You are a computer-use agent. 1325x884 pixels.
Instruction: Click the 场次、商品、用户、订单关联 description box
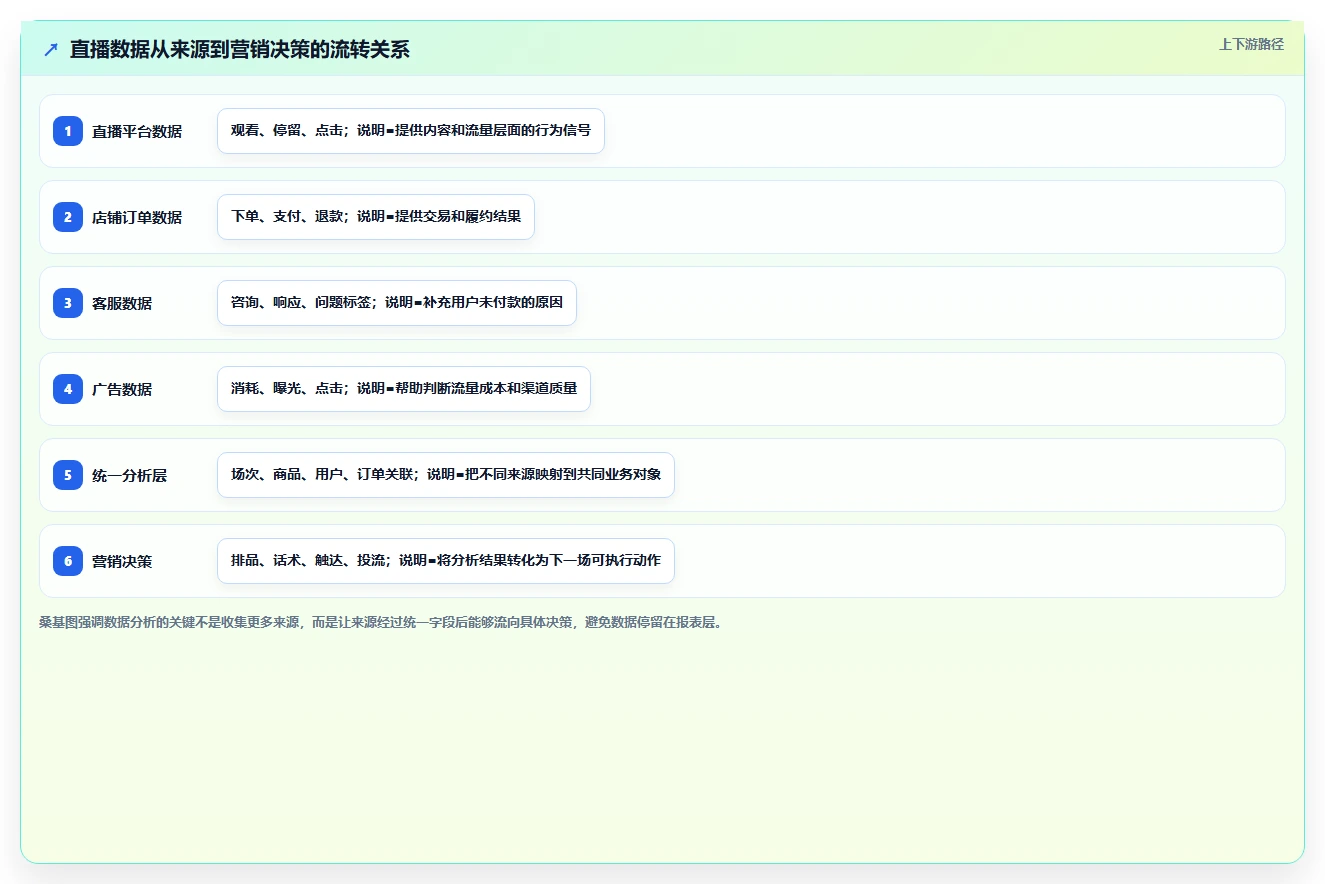446,475
